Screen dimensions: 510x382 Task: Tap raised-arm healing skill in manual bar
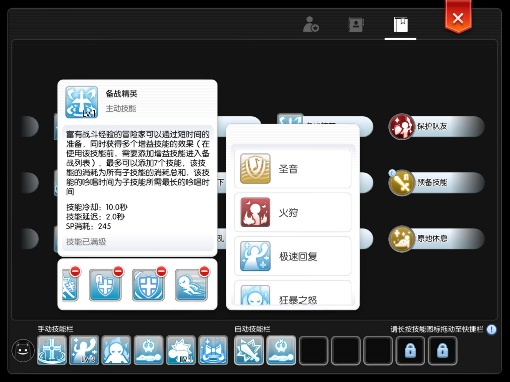84,350
